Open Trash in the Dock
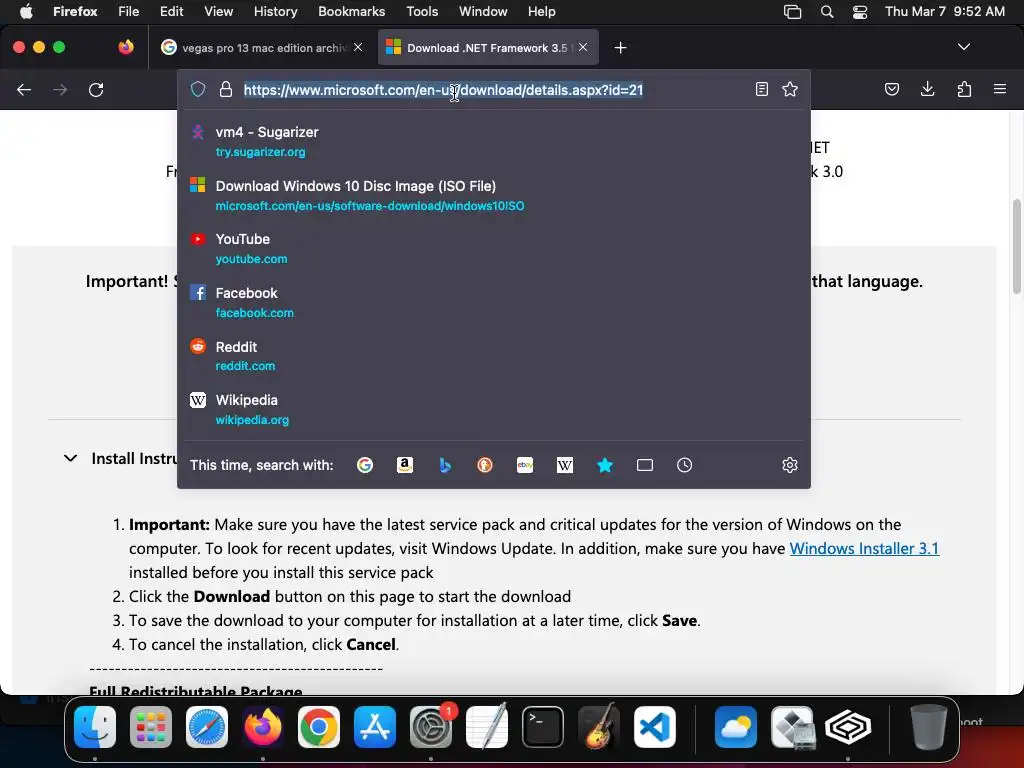 coord(928,727)
